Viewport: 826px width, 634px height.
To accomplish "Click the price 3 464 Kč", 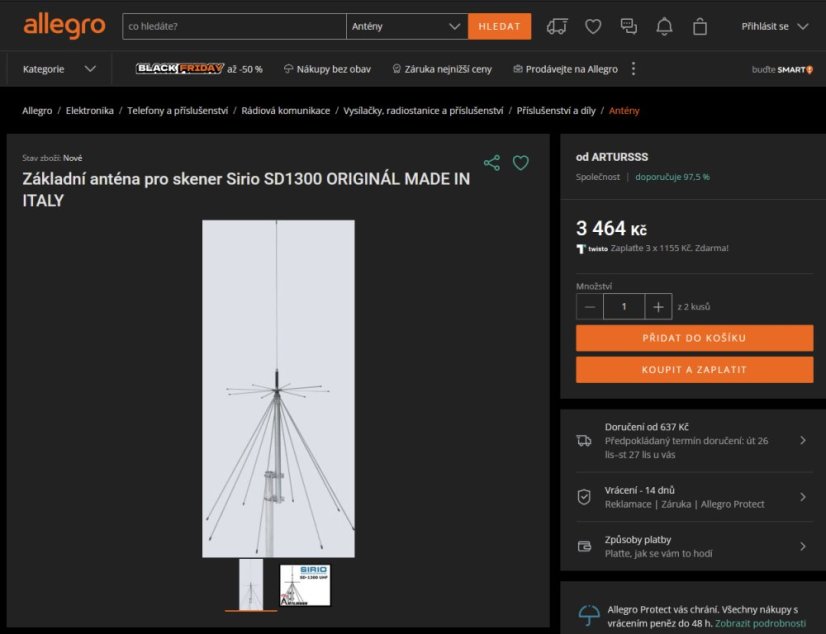I will point(611,229).
